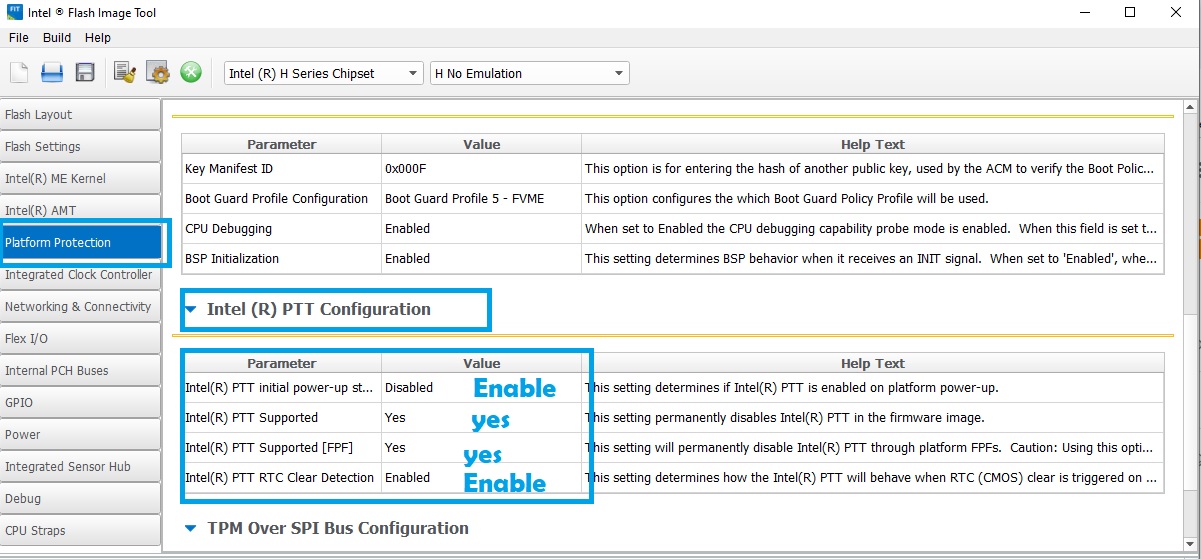Switch to the Flash Layout tab
1201x559 pixels.
point(80,114)
